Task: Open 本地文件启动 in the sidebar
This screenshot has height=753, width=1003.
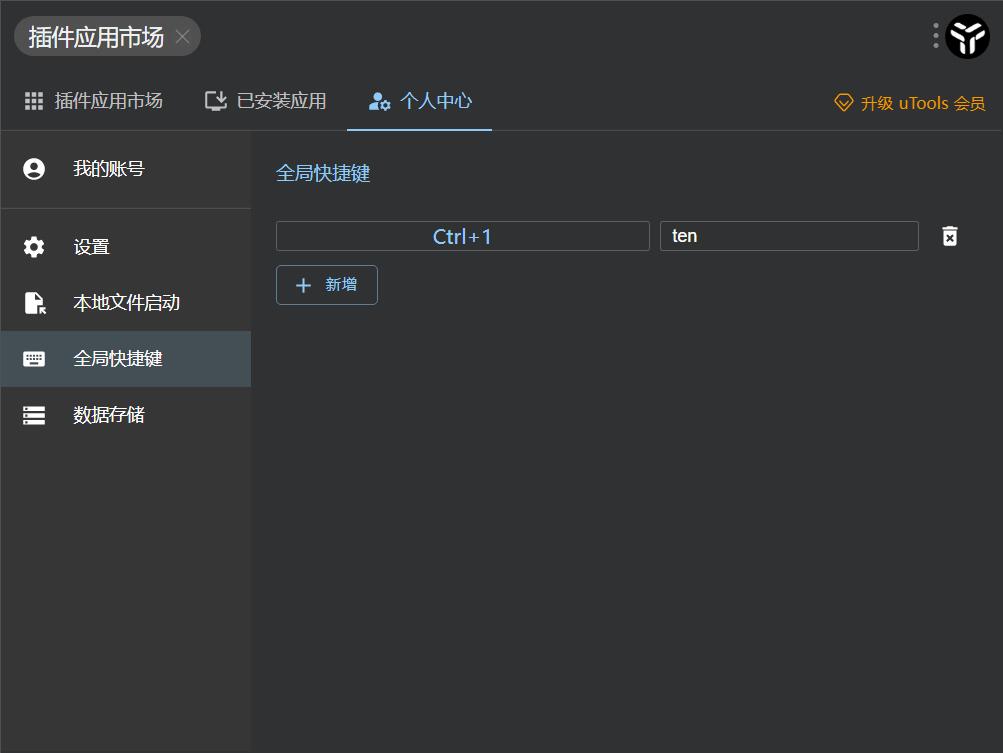Action: click(x=126, y=303)
